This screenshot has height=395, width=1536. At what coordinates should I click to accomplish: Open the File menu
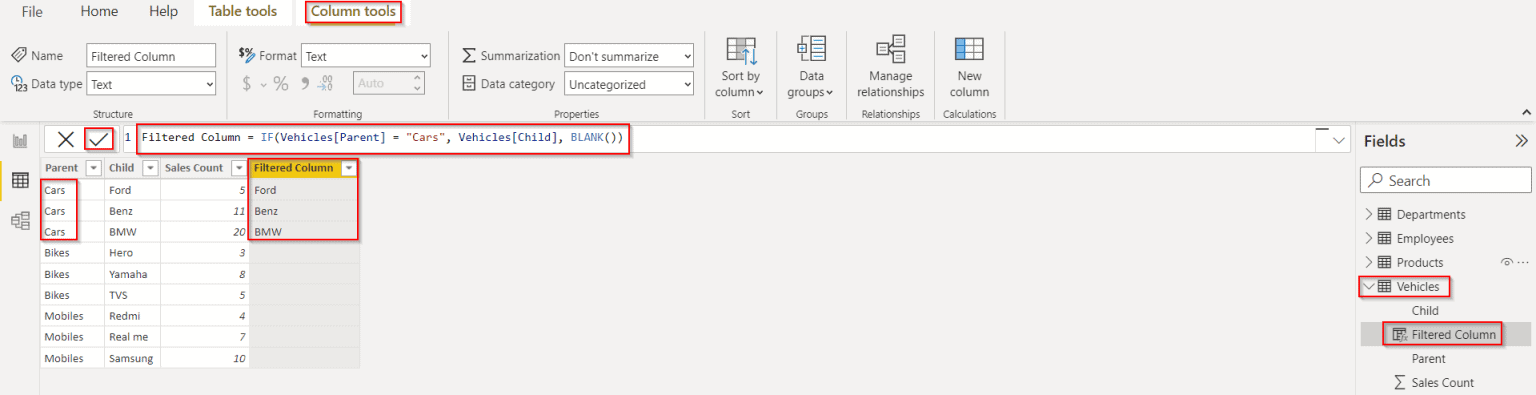pyautogui.click(x=32, y=12)
